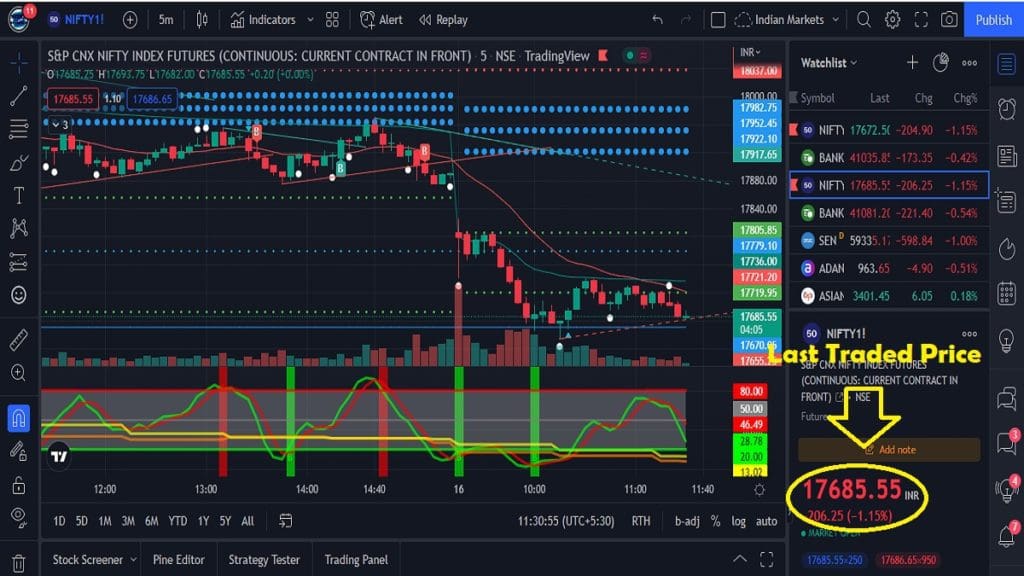Create an Alert
This screenshot has height=576, width=1024.
(381, 20)
